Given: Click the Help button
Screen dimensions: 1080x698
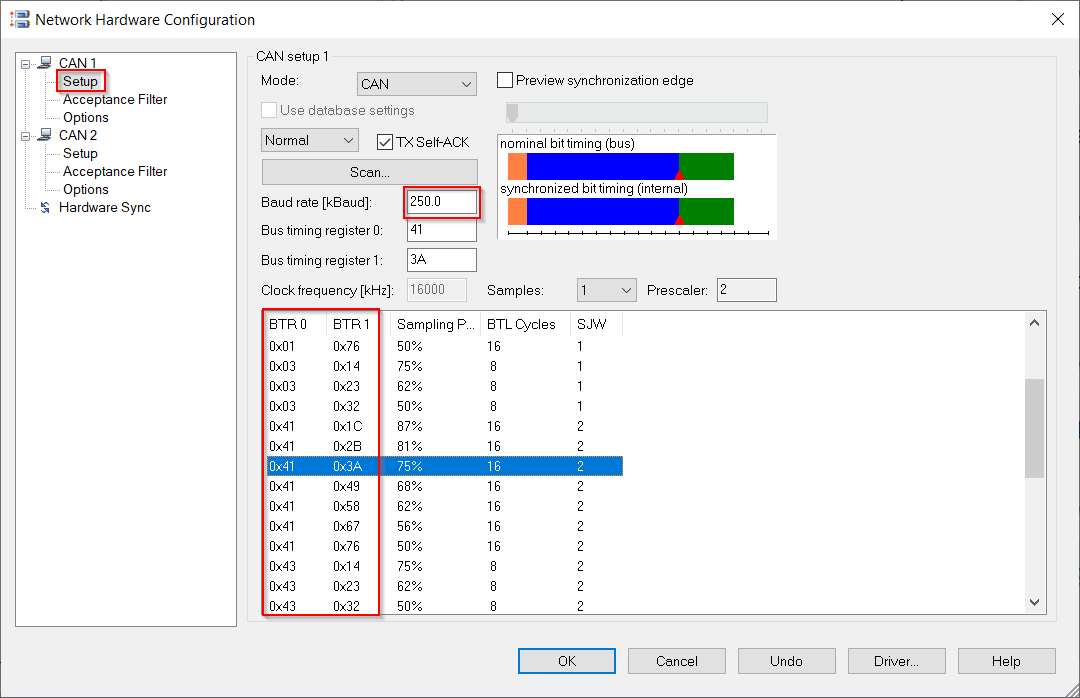Looking at the screenshot, I should point(1006,661).
